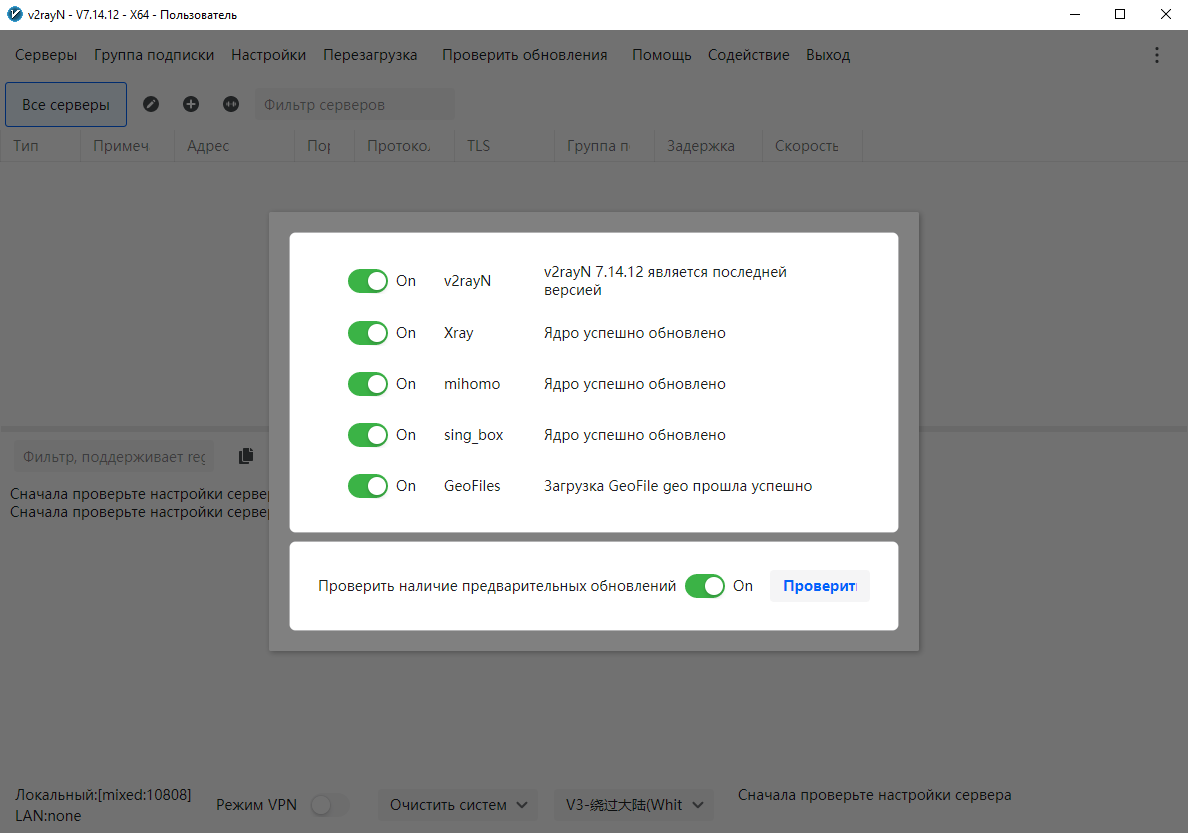Open the V3 routing rule dropdown
This screenshot has height=833, width=1188.
634,805
